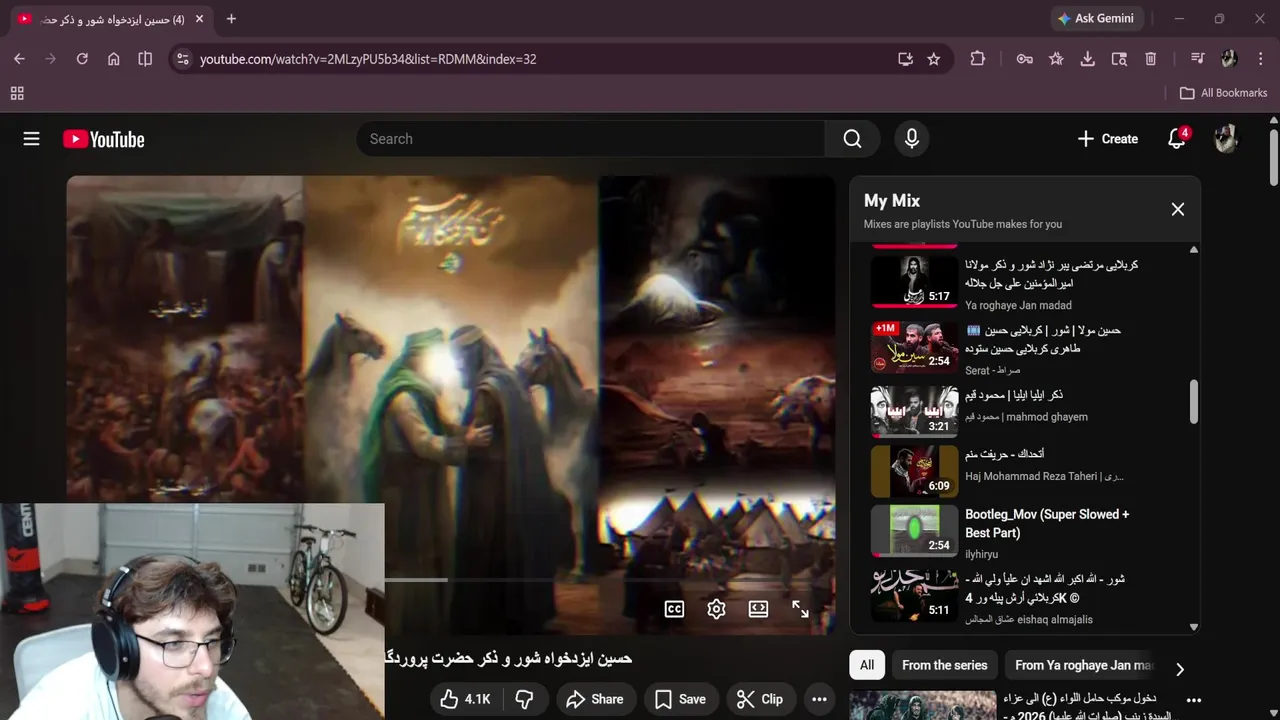The height and width of the screenshot is (720, 1280).
Task: Start voice search with the microphone icon
Action: [911, 139]
